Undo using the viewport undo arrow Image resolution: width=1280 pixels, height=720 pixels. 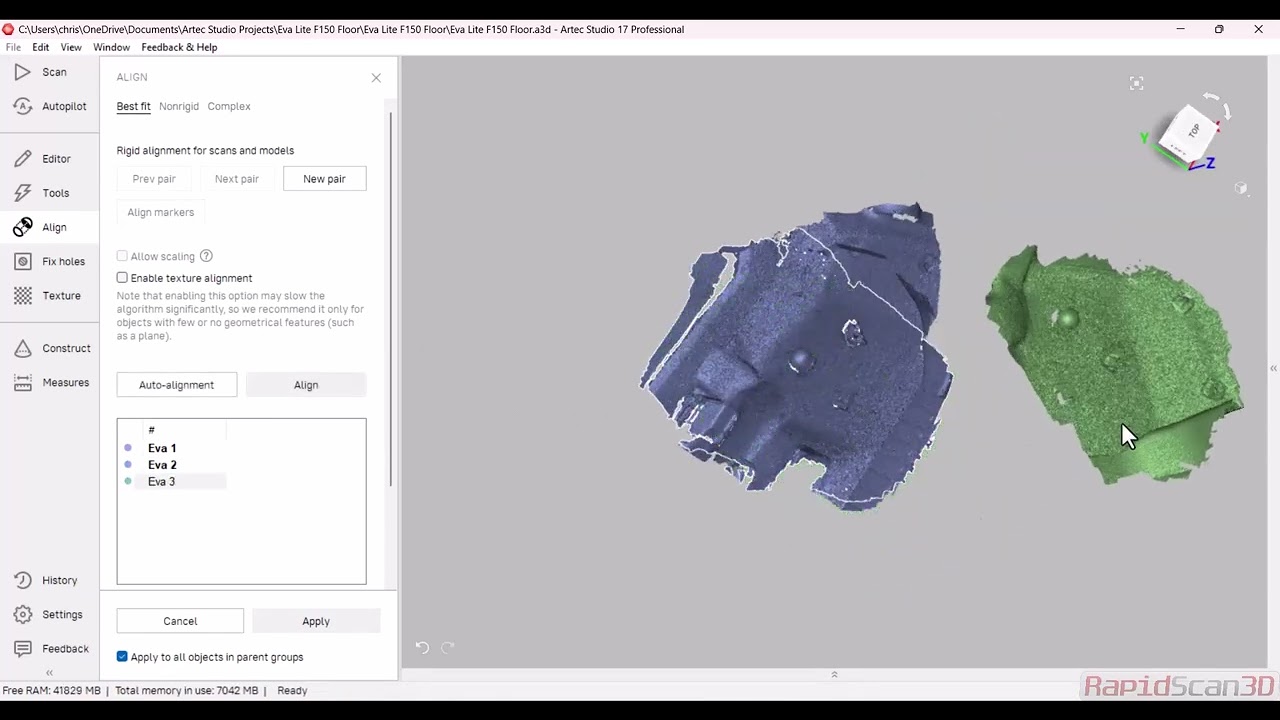422,647
